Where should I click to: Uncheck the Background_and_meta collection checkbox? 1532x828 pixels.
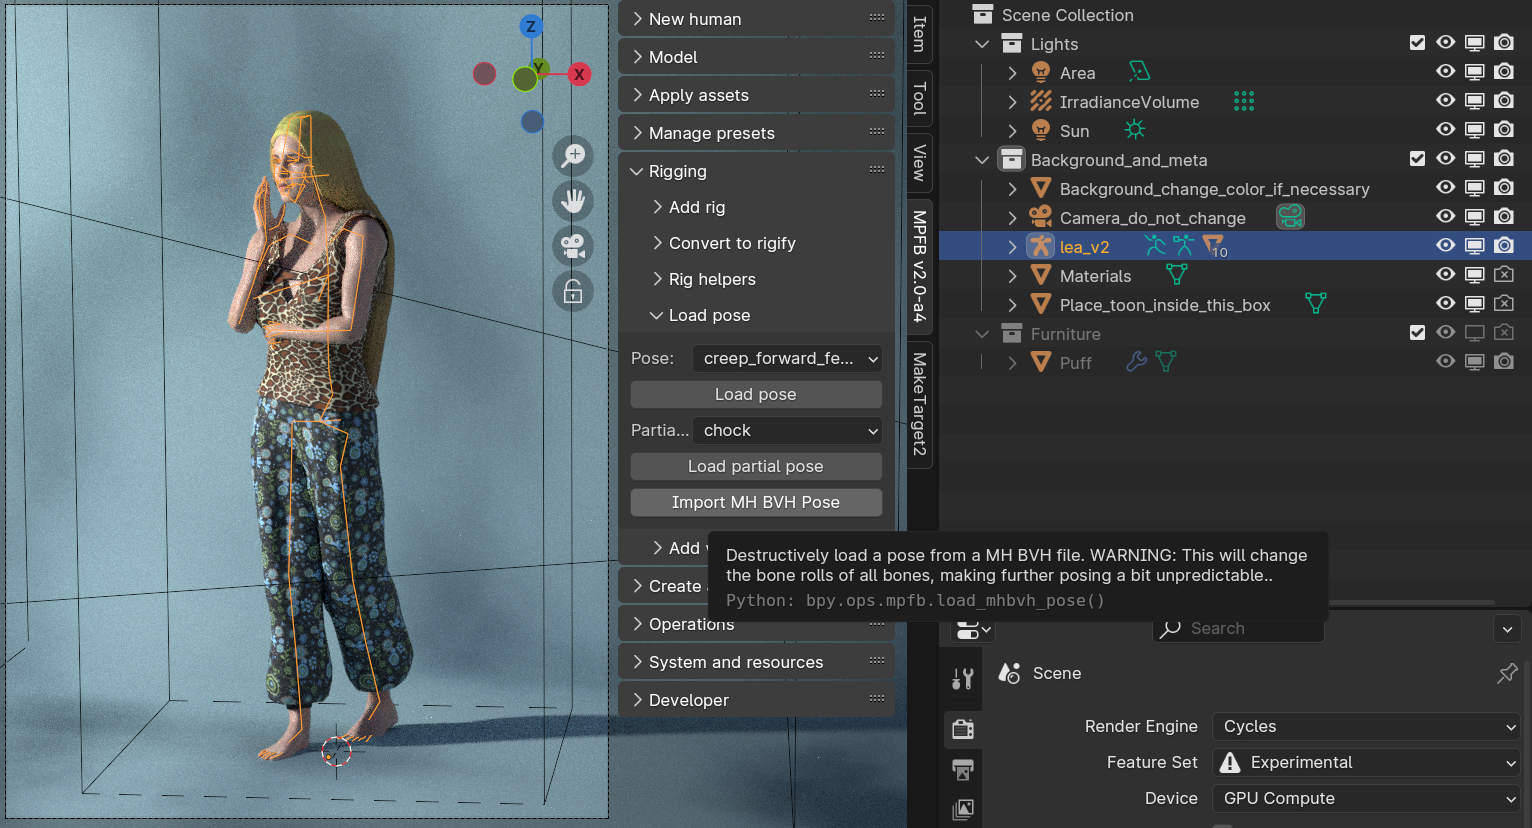[x=1417, y=159]
